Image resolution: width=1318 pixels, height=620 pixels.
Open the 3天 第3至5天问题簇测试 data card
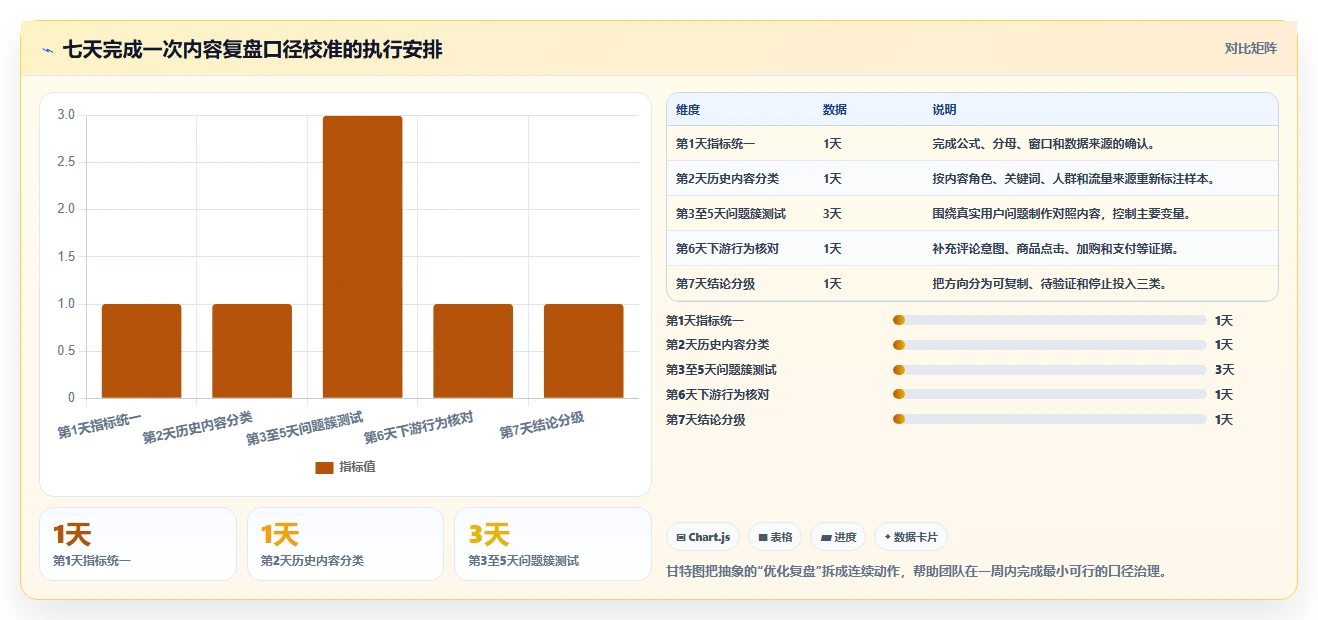[553, 544]
